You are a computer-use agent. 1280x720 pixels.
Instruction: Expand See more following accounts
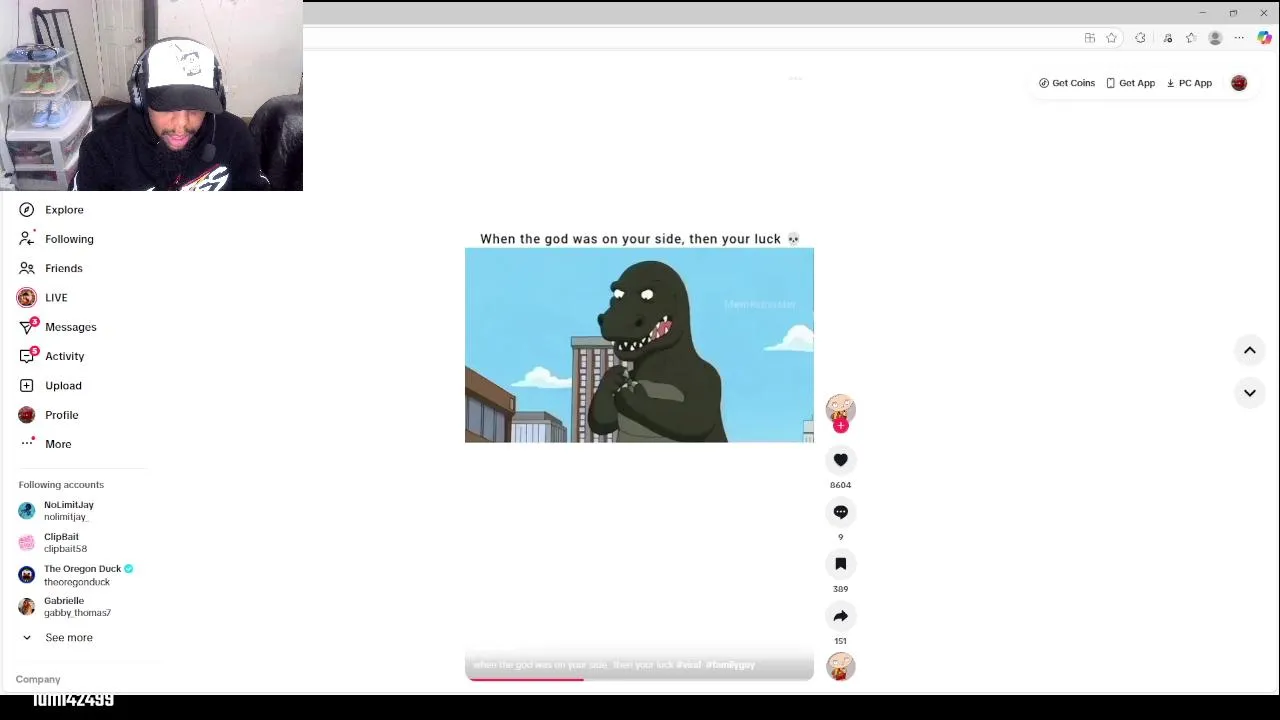(x=68, y=638)
